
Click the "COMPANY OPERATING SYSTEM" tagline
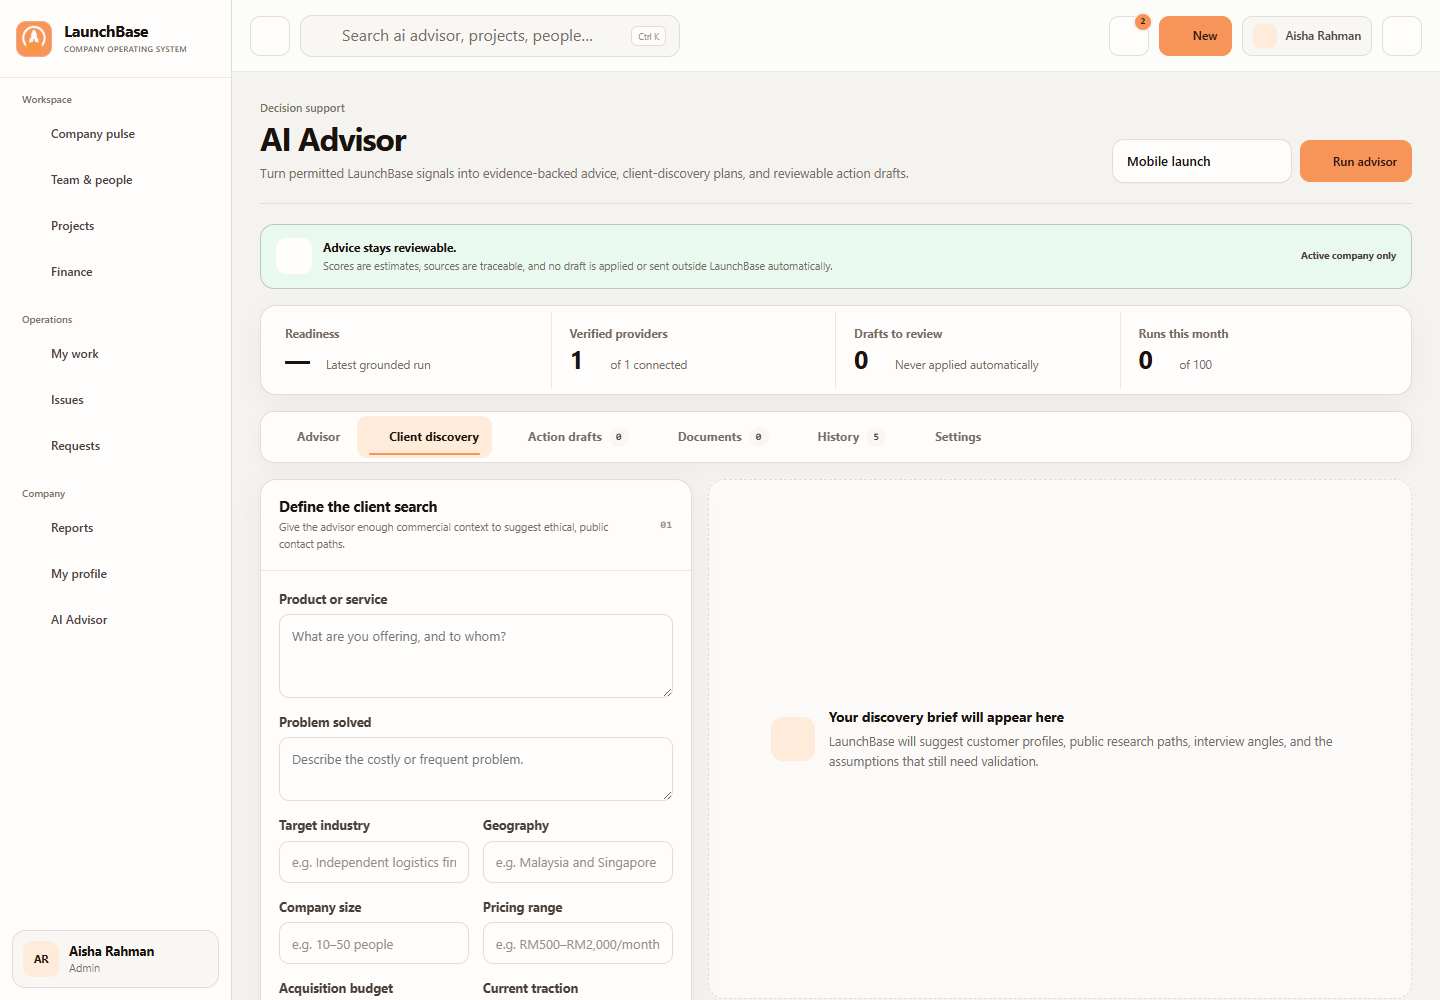(125, 49)
